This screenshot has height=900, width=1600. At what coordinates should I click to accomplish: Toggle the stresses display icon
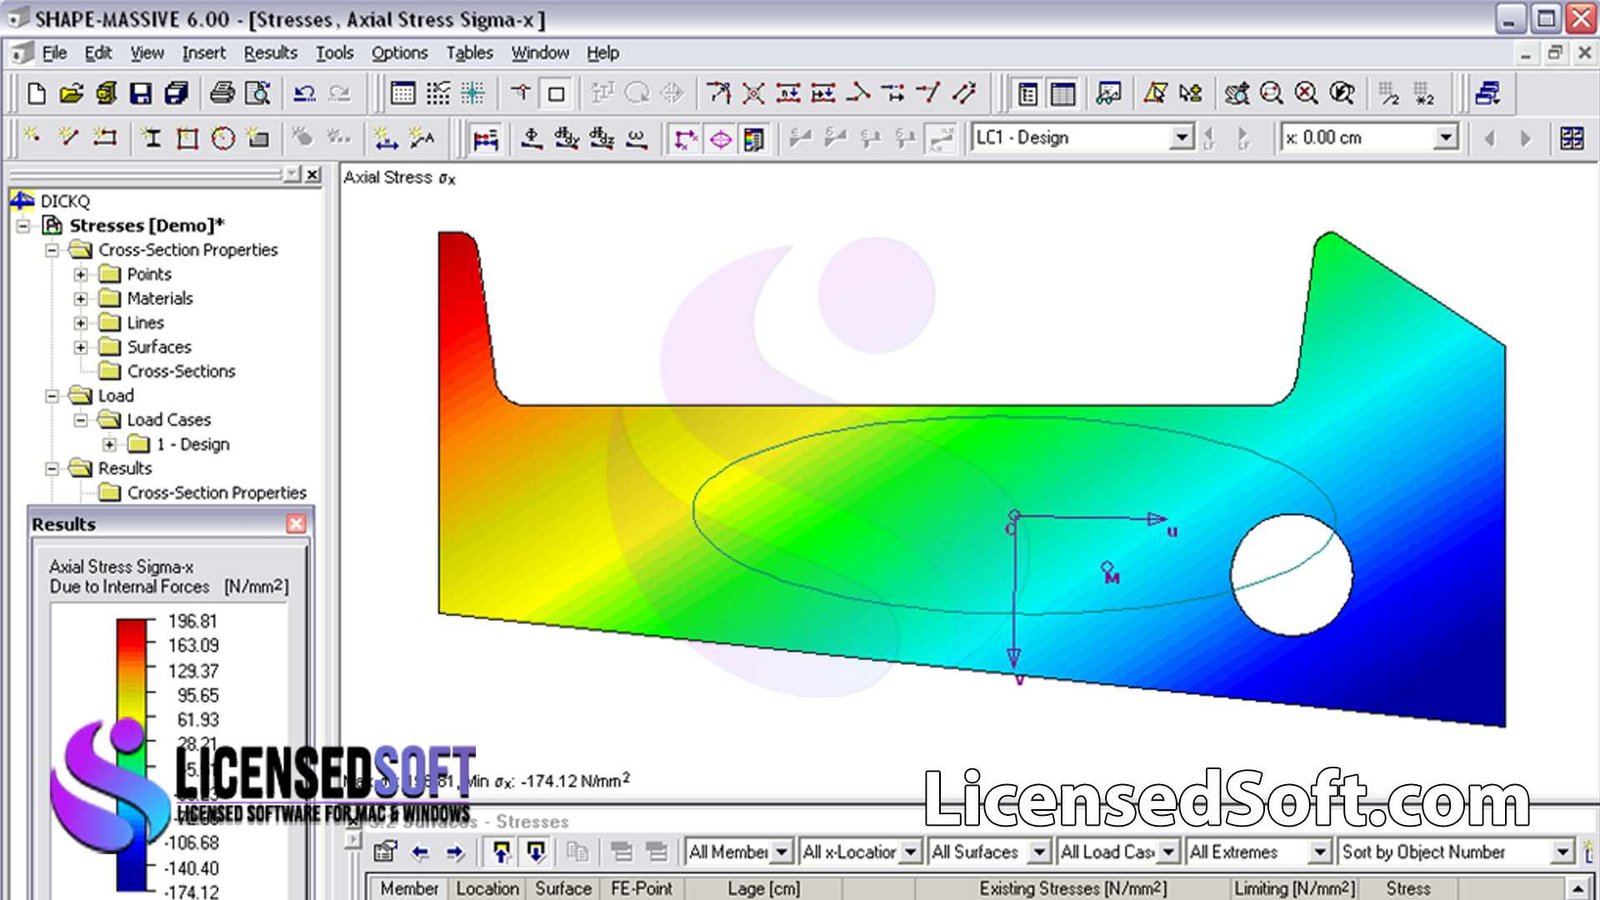(x=486, y=138)
